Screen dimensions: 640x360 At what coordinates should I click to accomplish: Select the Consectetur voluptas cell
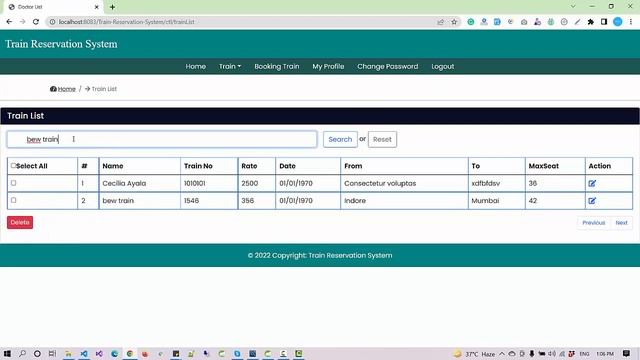coord(404,184)
